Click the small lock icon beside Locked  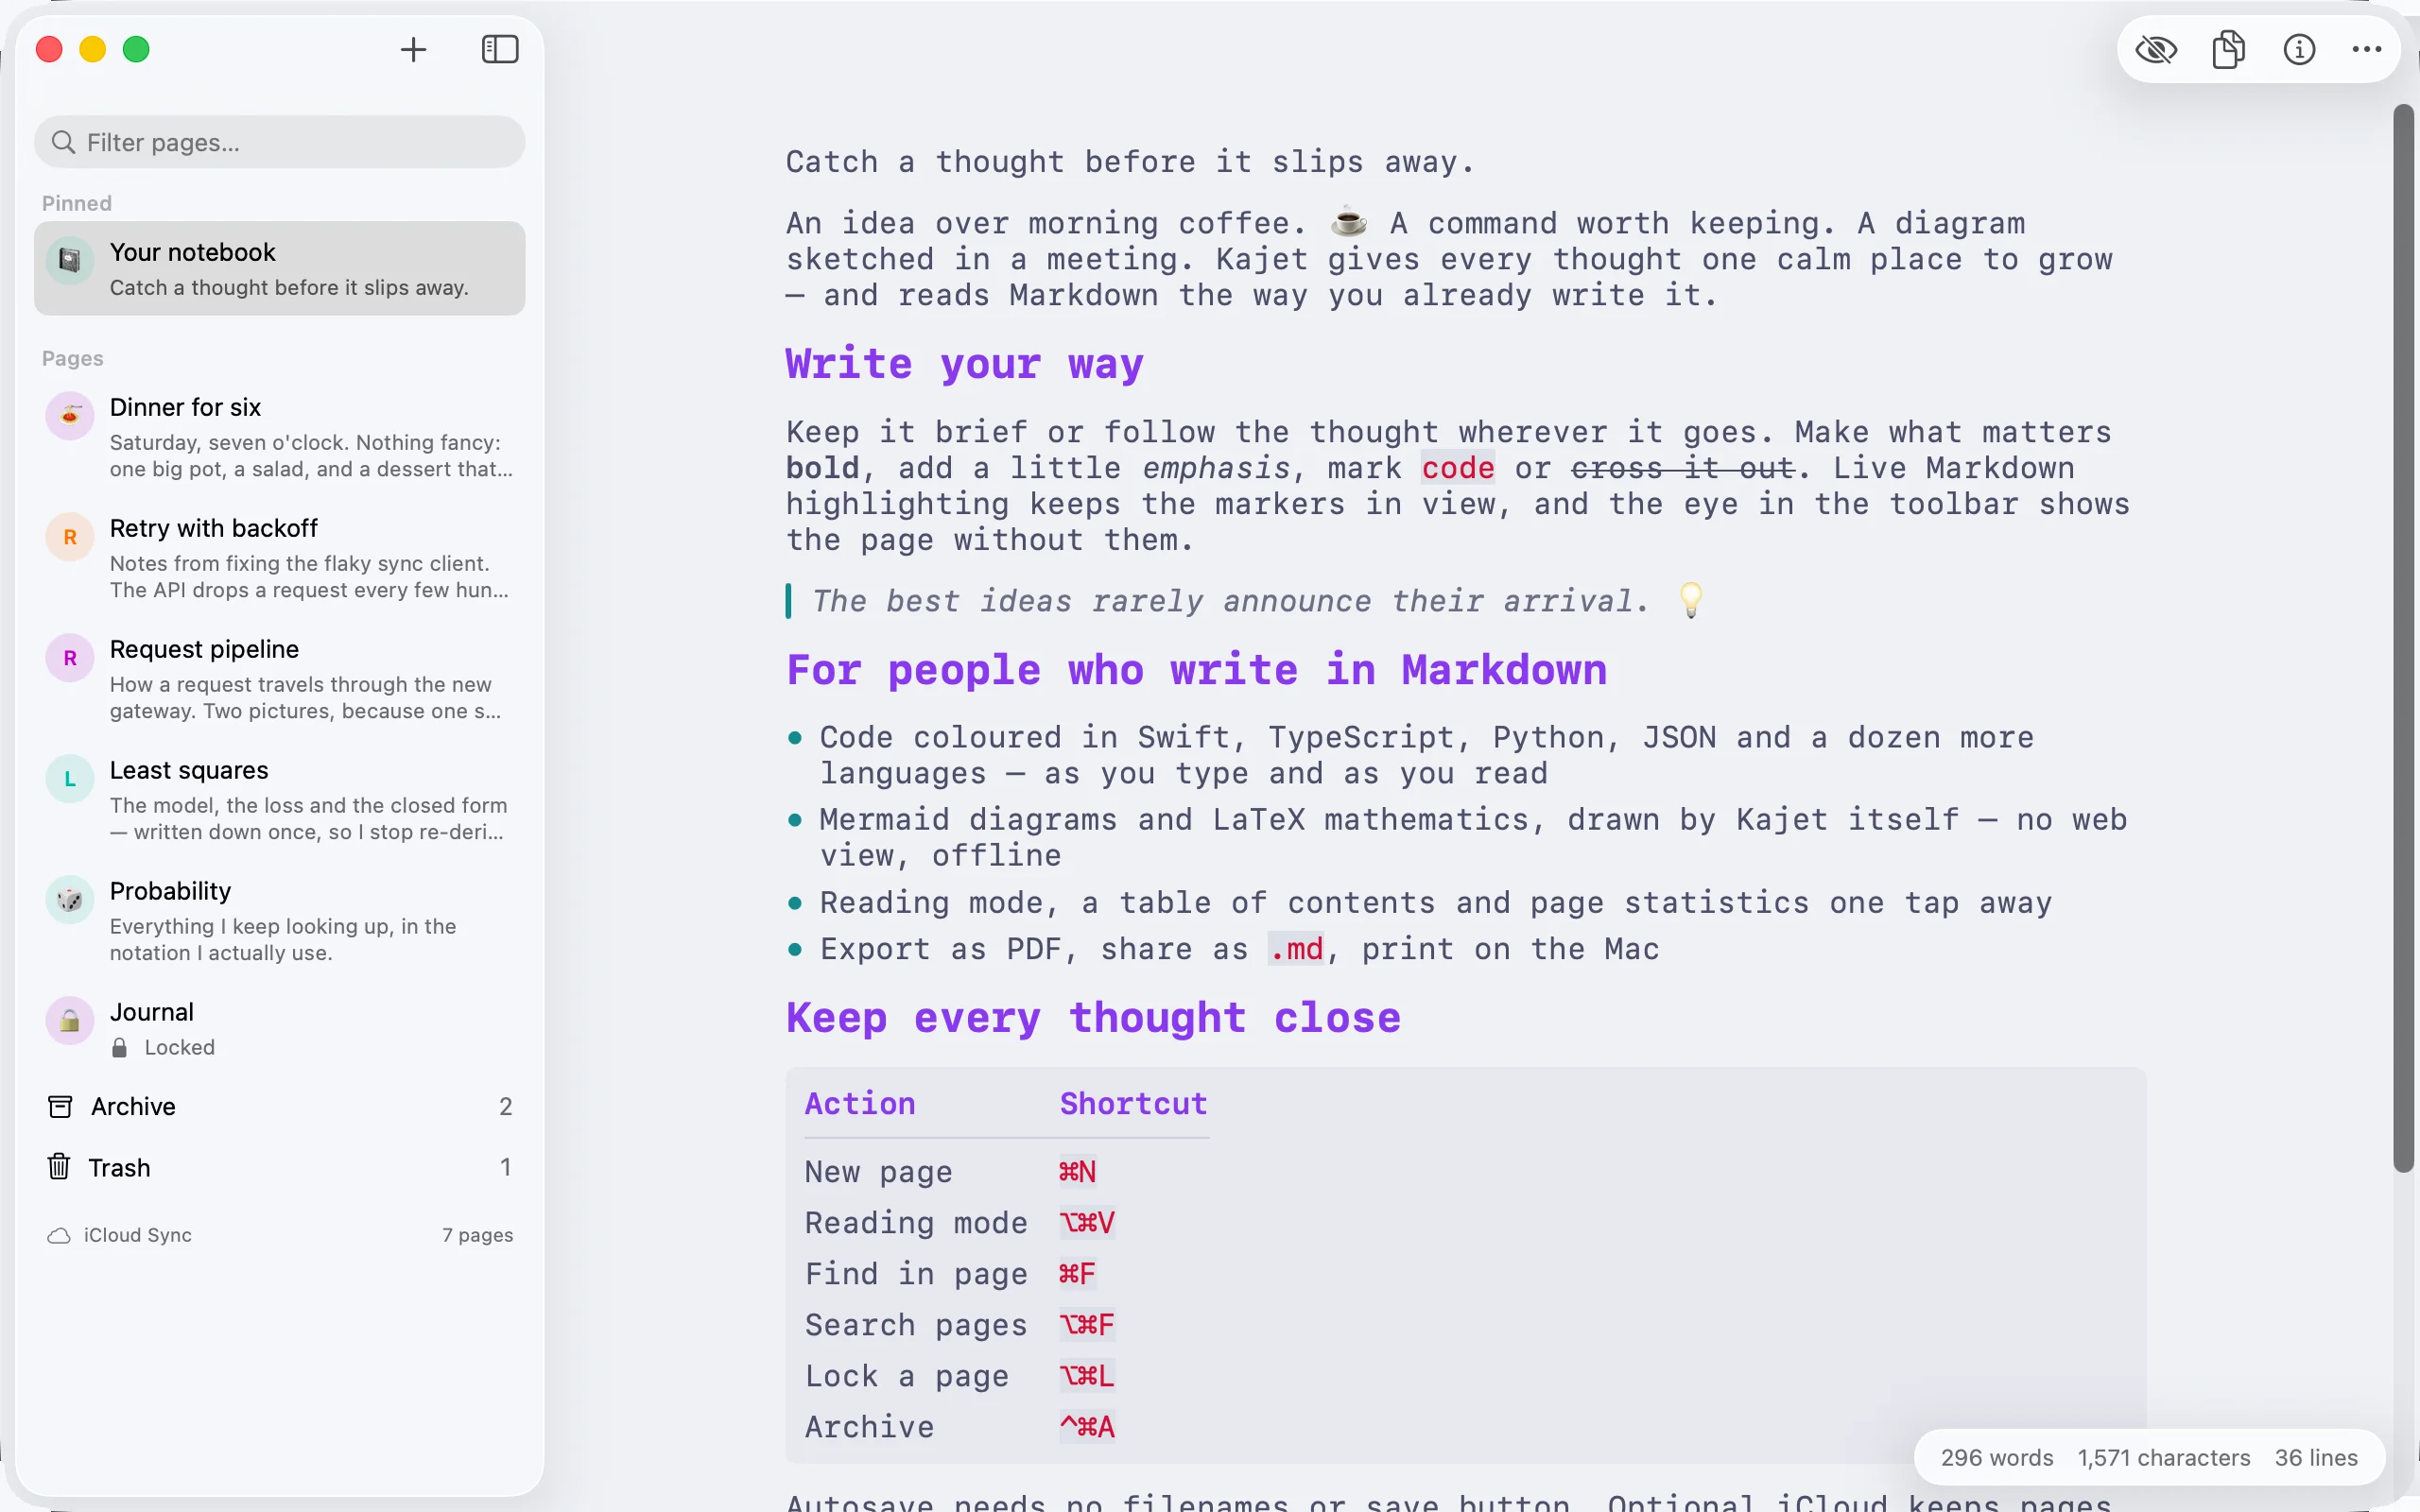tap(119, 1047)
